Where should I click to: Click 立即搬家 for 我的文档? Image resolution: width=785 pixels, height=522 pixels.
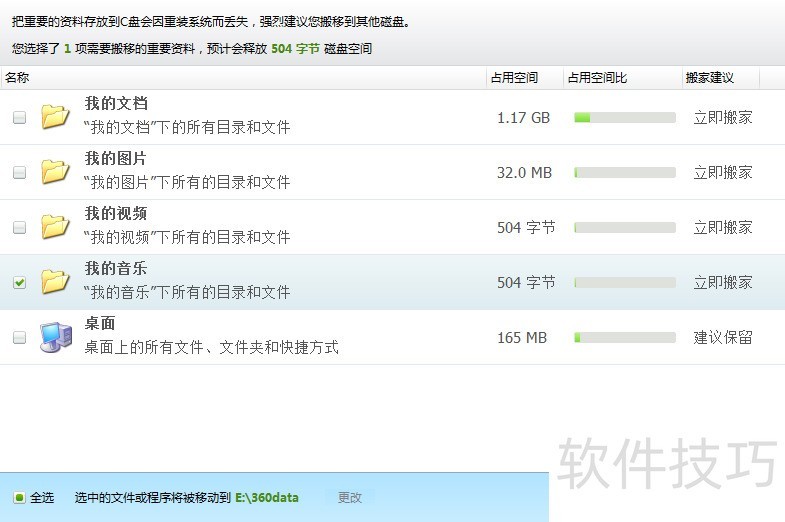click(723, 118)
